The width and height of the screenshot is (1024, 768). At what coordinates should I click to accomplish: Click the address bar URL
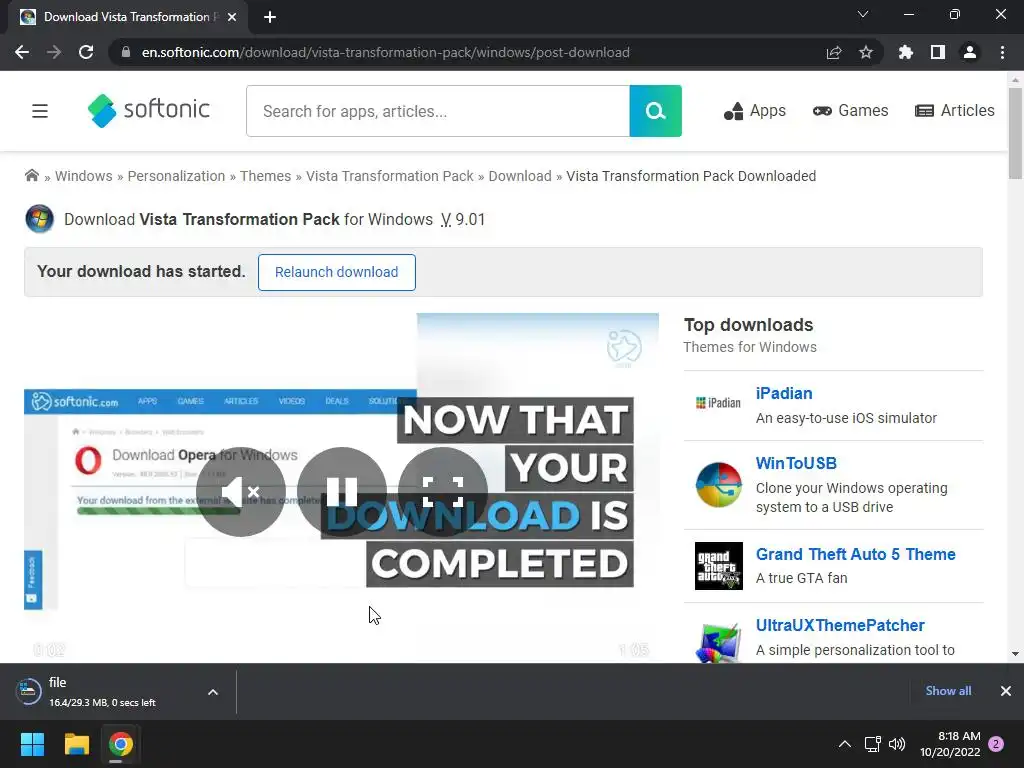click(385, 52)
